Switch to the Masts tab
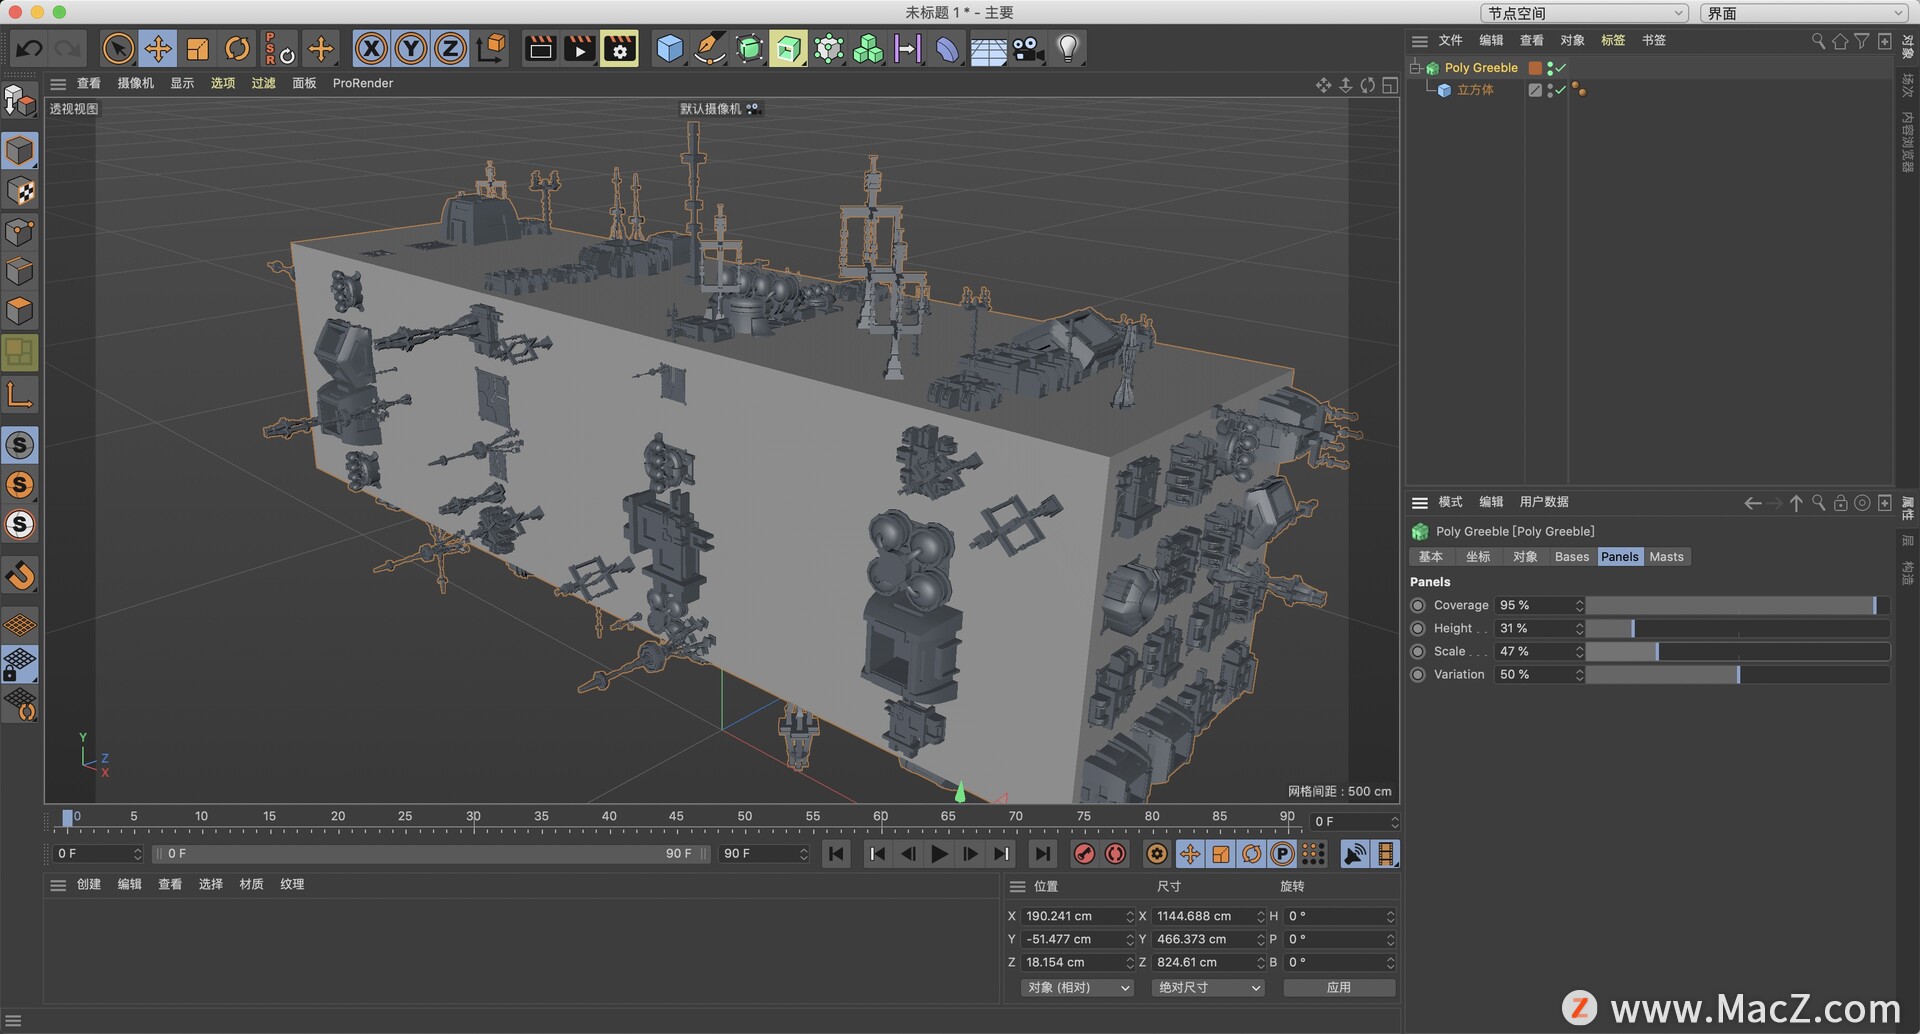Image resolution: width=1920 pixels, height=1034 pixels. coord(1666,556)
